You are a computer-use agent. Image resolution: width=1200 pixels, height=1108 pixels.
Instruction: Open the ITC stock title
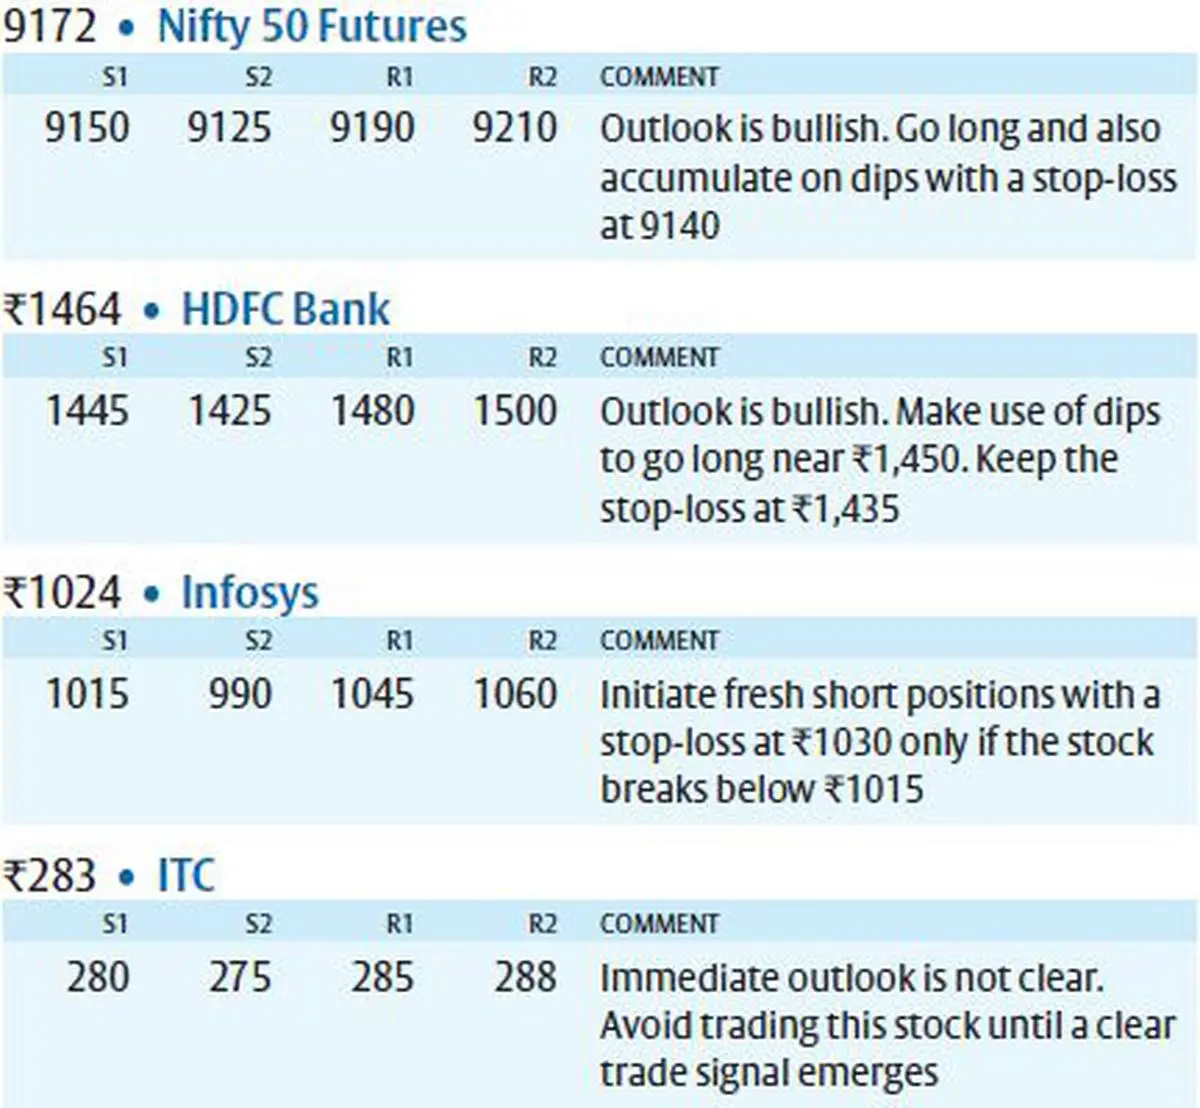pos(186,876)
